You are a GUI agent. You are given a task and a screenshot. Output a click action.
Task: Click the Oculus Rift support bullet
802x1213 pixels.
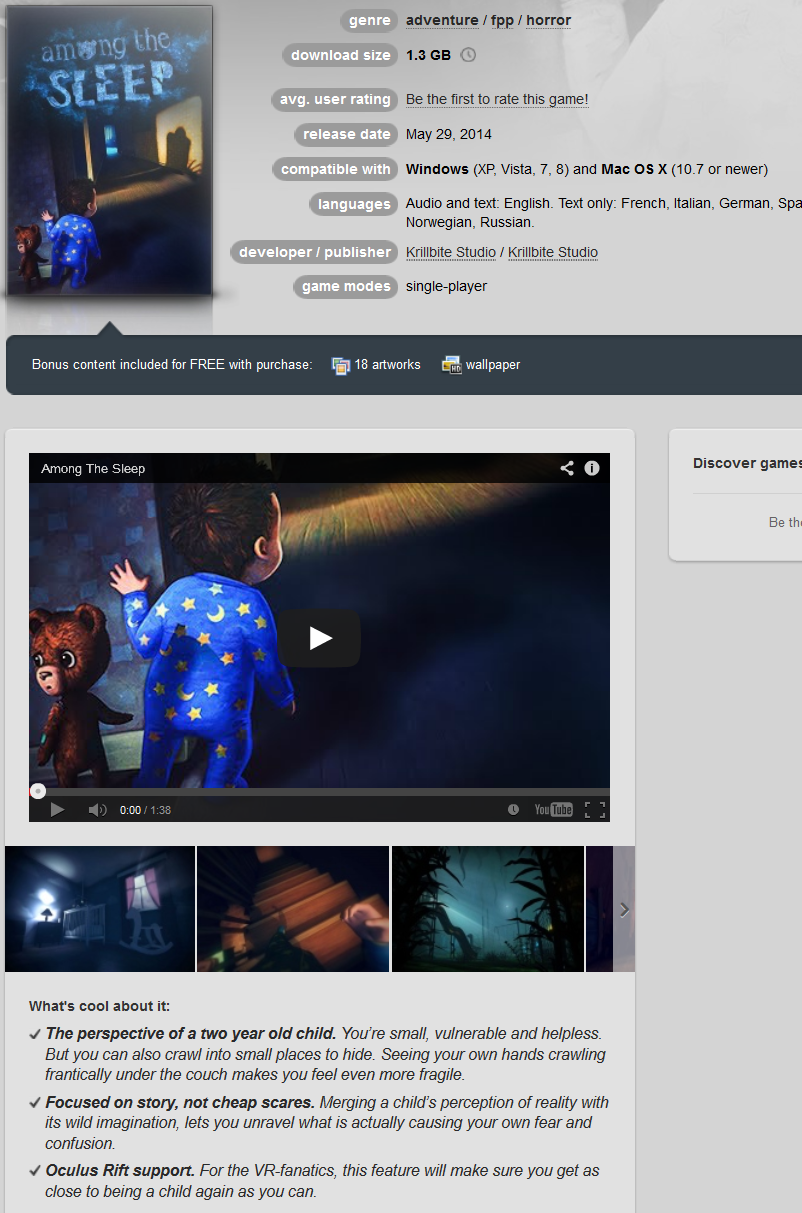pyautogui.click(x=120, y=1170)
